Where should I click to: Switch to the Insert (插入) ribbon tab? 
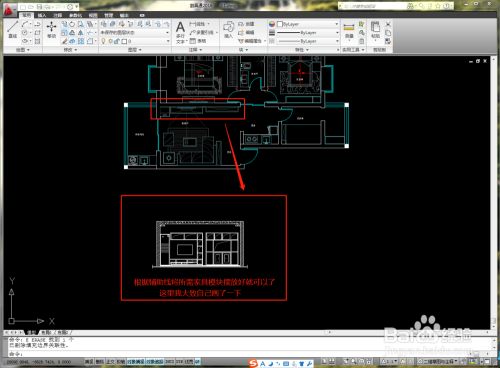(x=42, y=15)
